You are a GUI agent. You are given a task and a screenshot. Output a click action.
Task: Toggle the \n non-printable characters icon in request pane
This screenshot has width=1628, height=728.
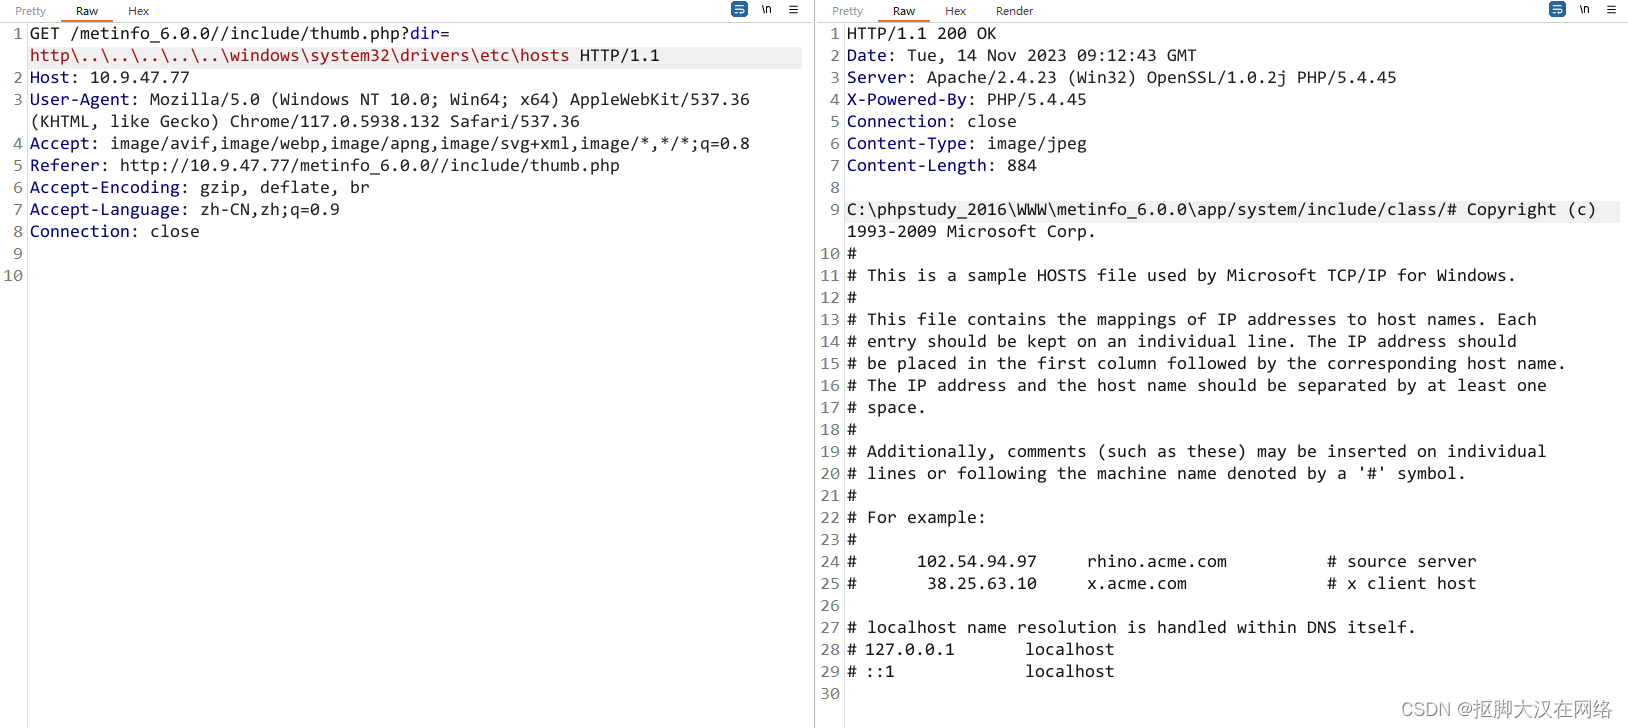click(767, 10)
